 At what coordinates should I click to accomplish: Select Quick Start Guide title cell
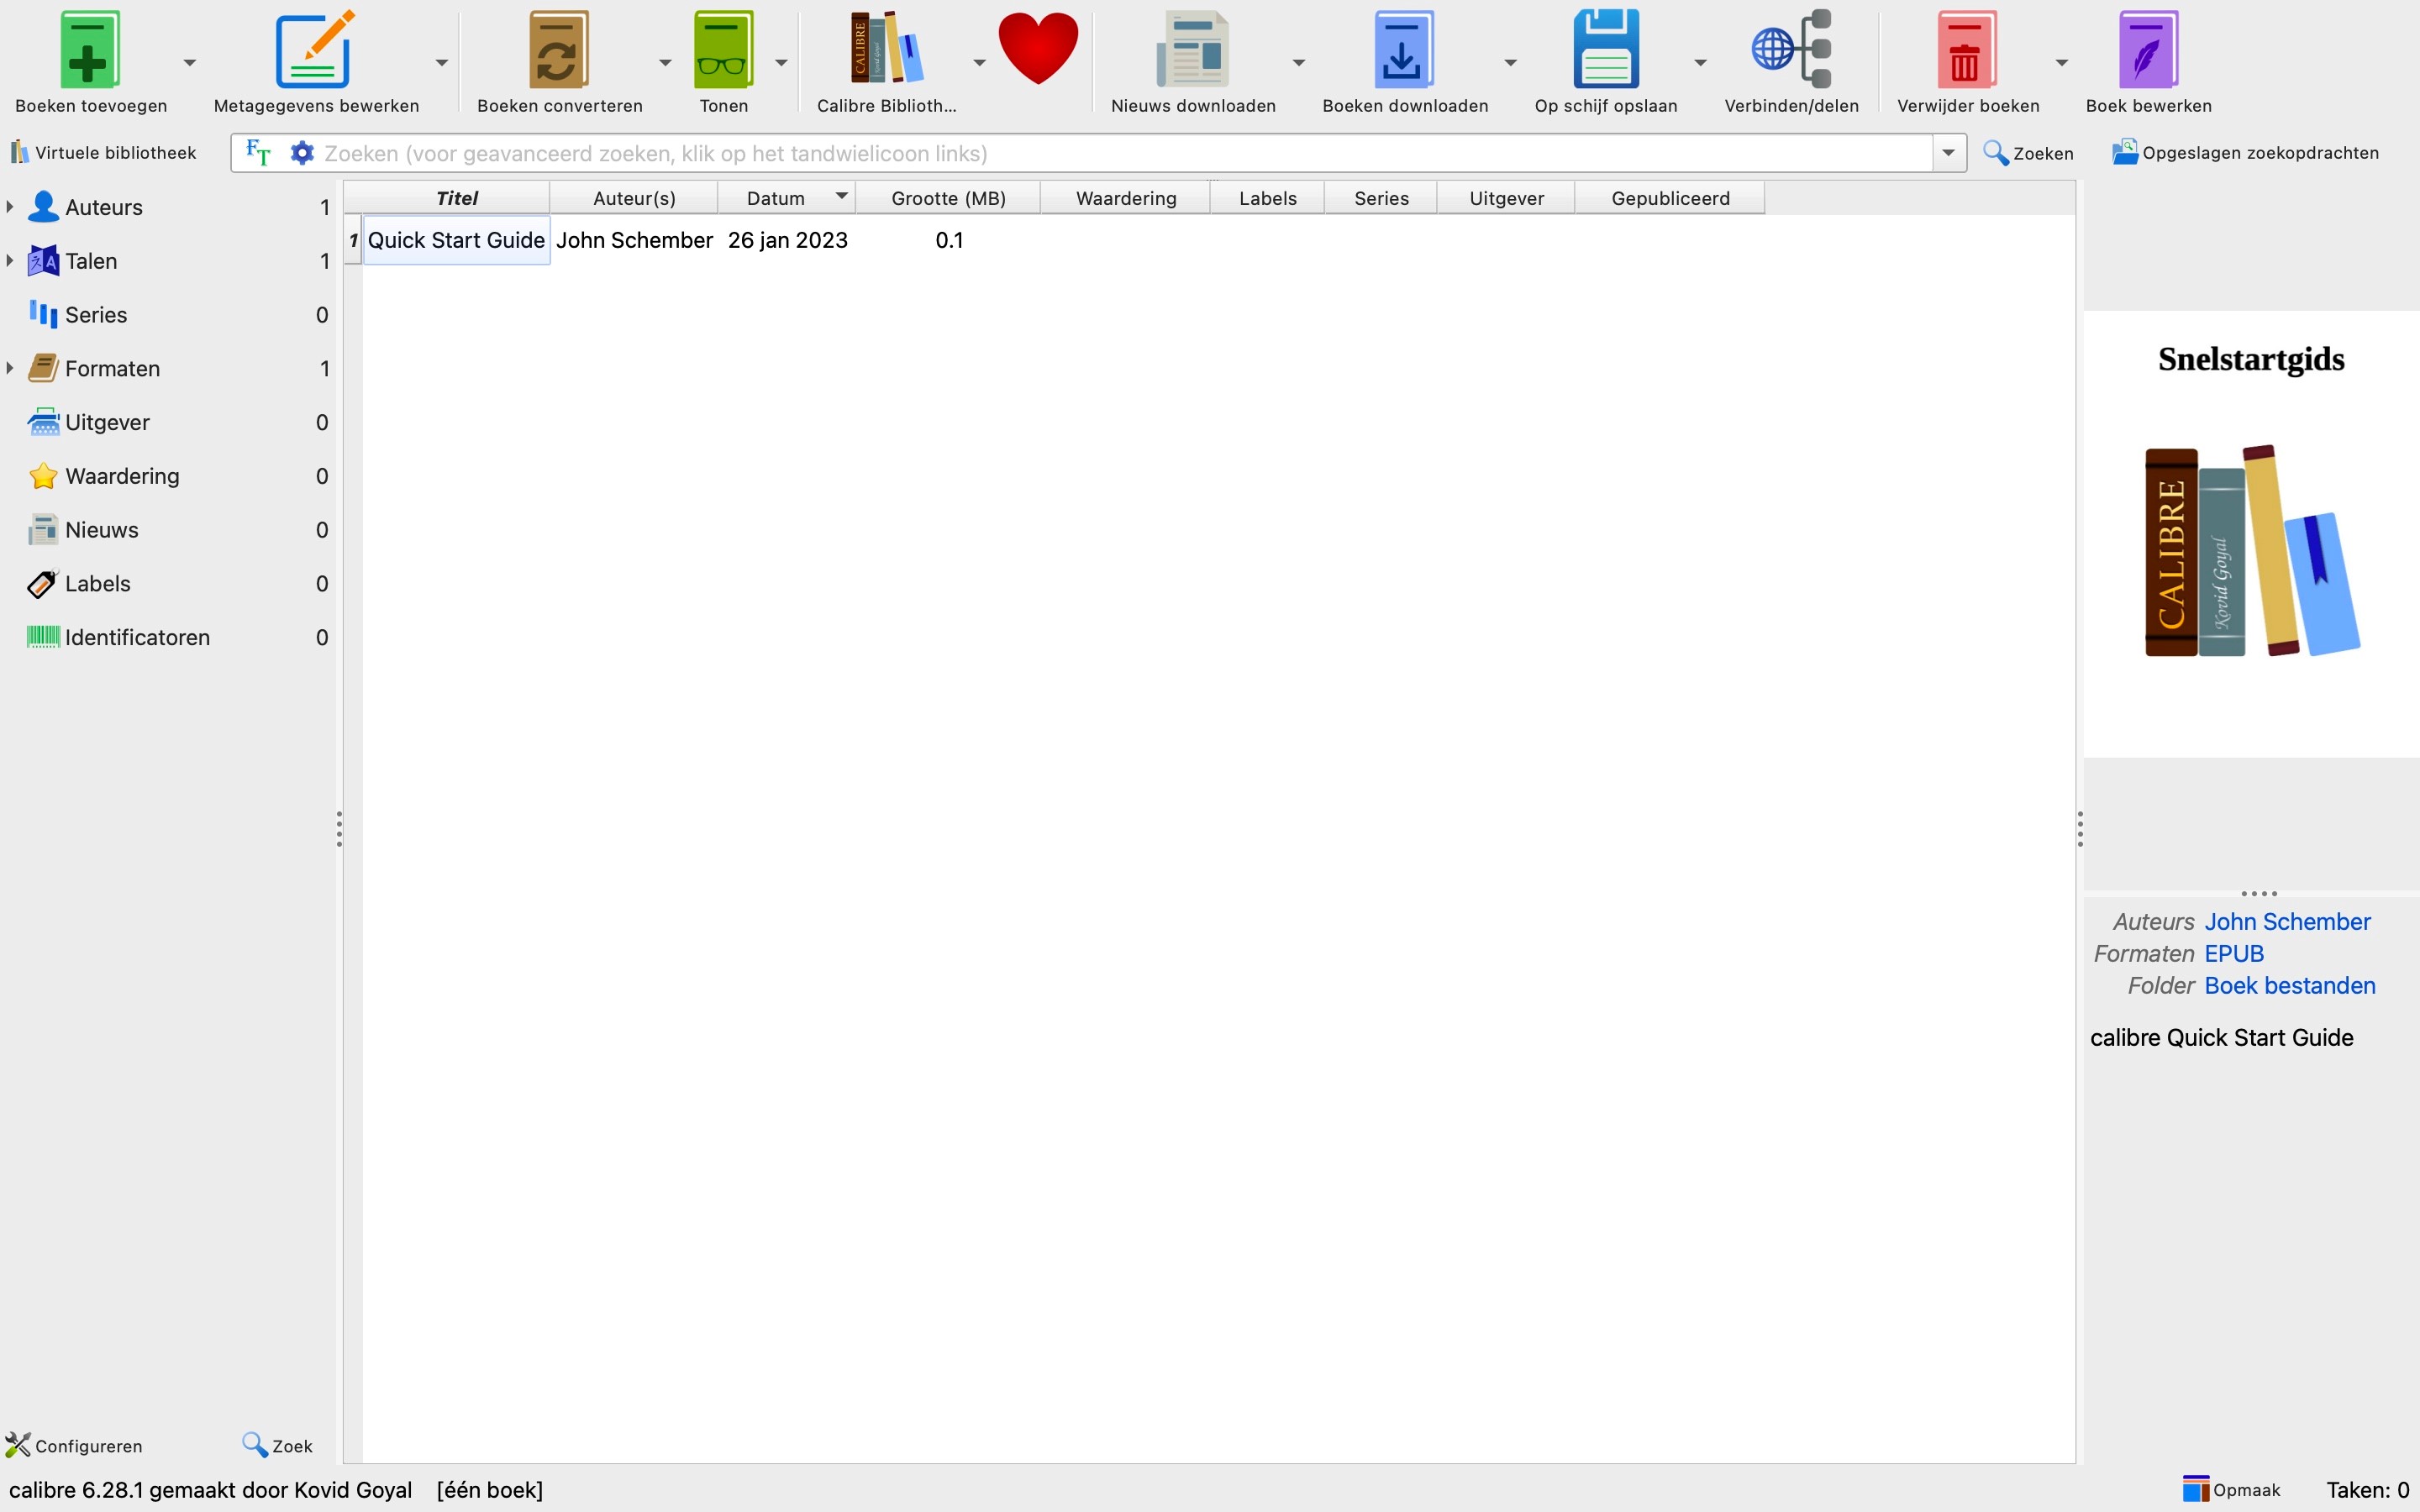[x=456, y=240]
